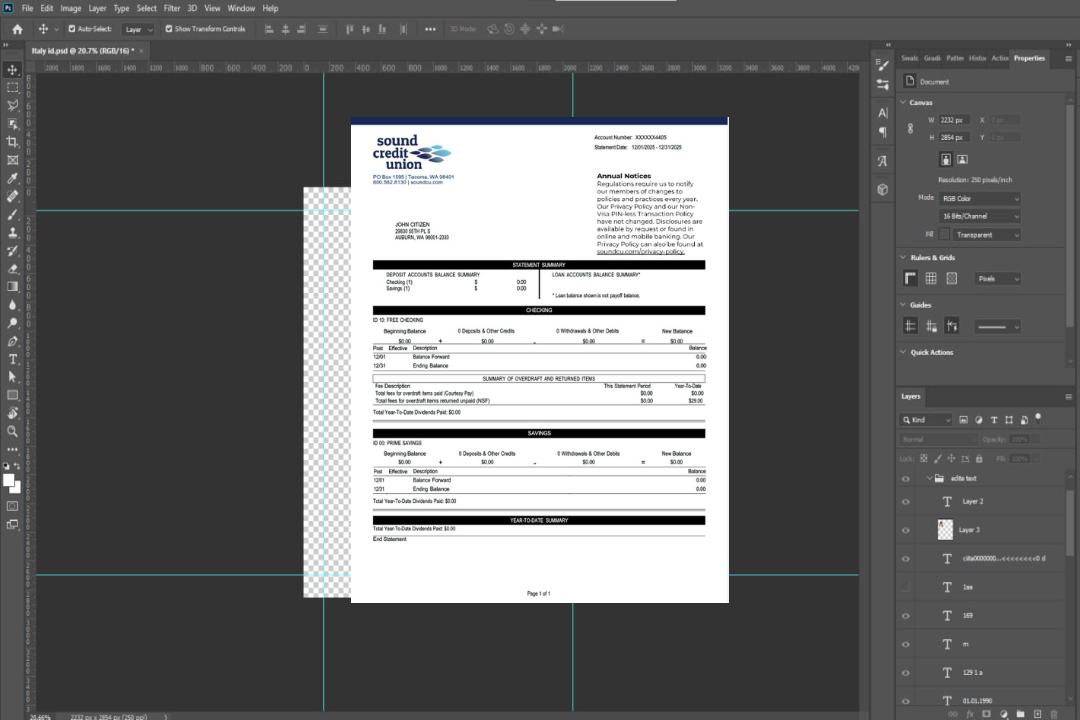Click the Home icon in options bar
Viewport: 1080px width, 720px height.
[17, 29]
